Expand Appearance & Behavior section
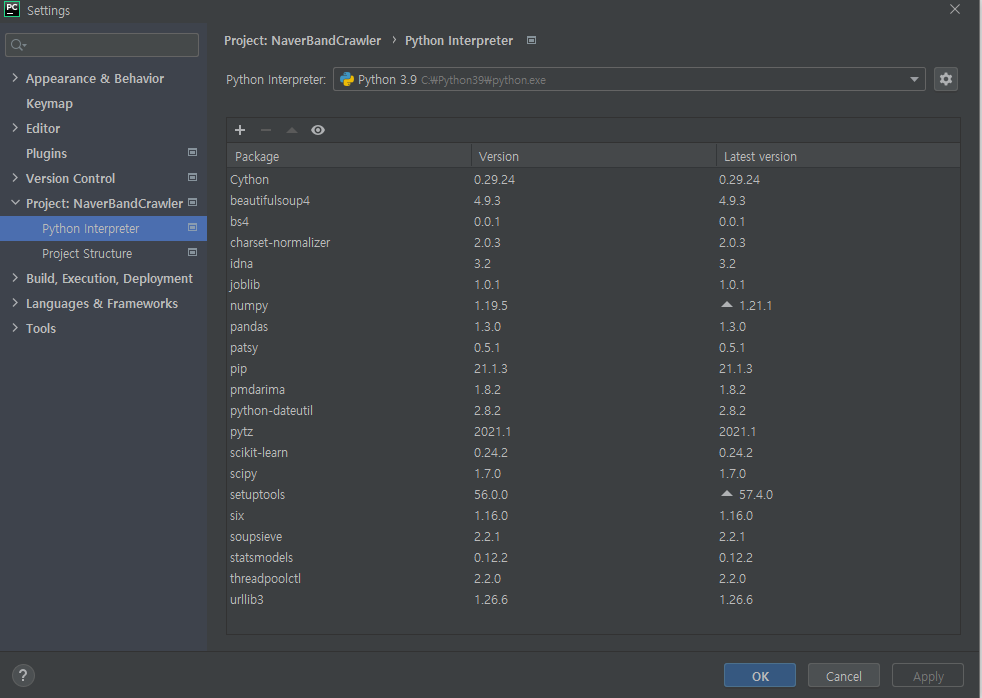 (15, 78)
